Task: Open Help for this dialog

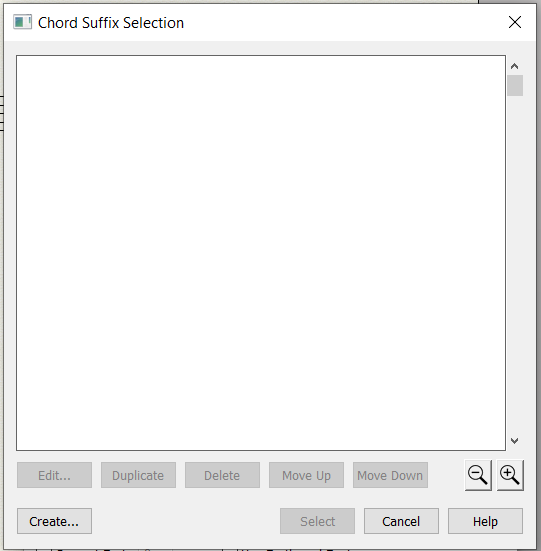Action: coord(485,521)
